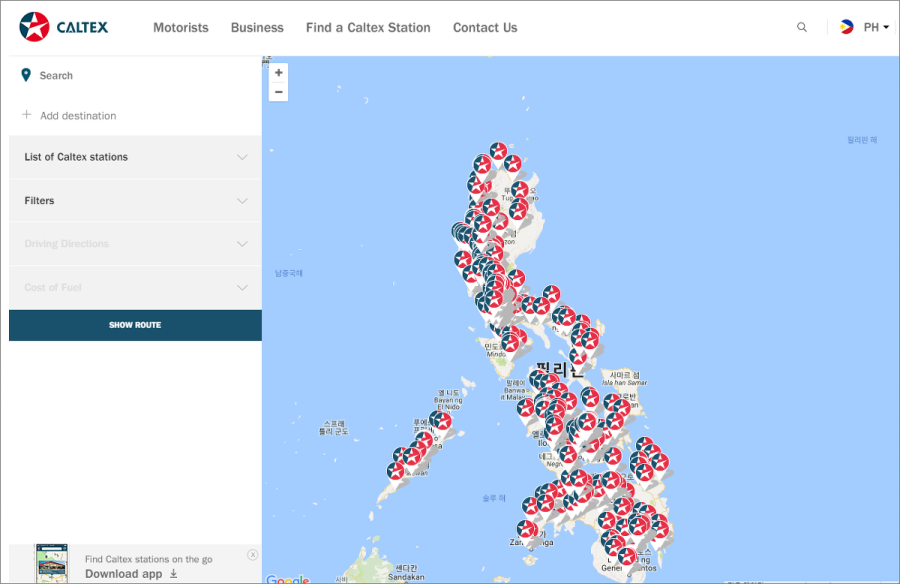Image resolution: width=900 pixels, height=584 pixels.
Task: Open the PH country selector dropdown
Action: 876,28
